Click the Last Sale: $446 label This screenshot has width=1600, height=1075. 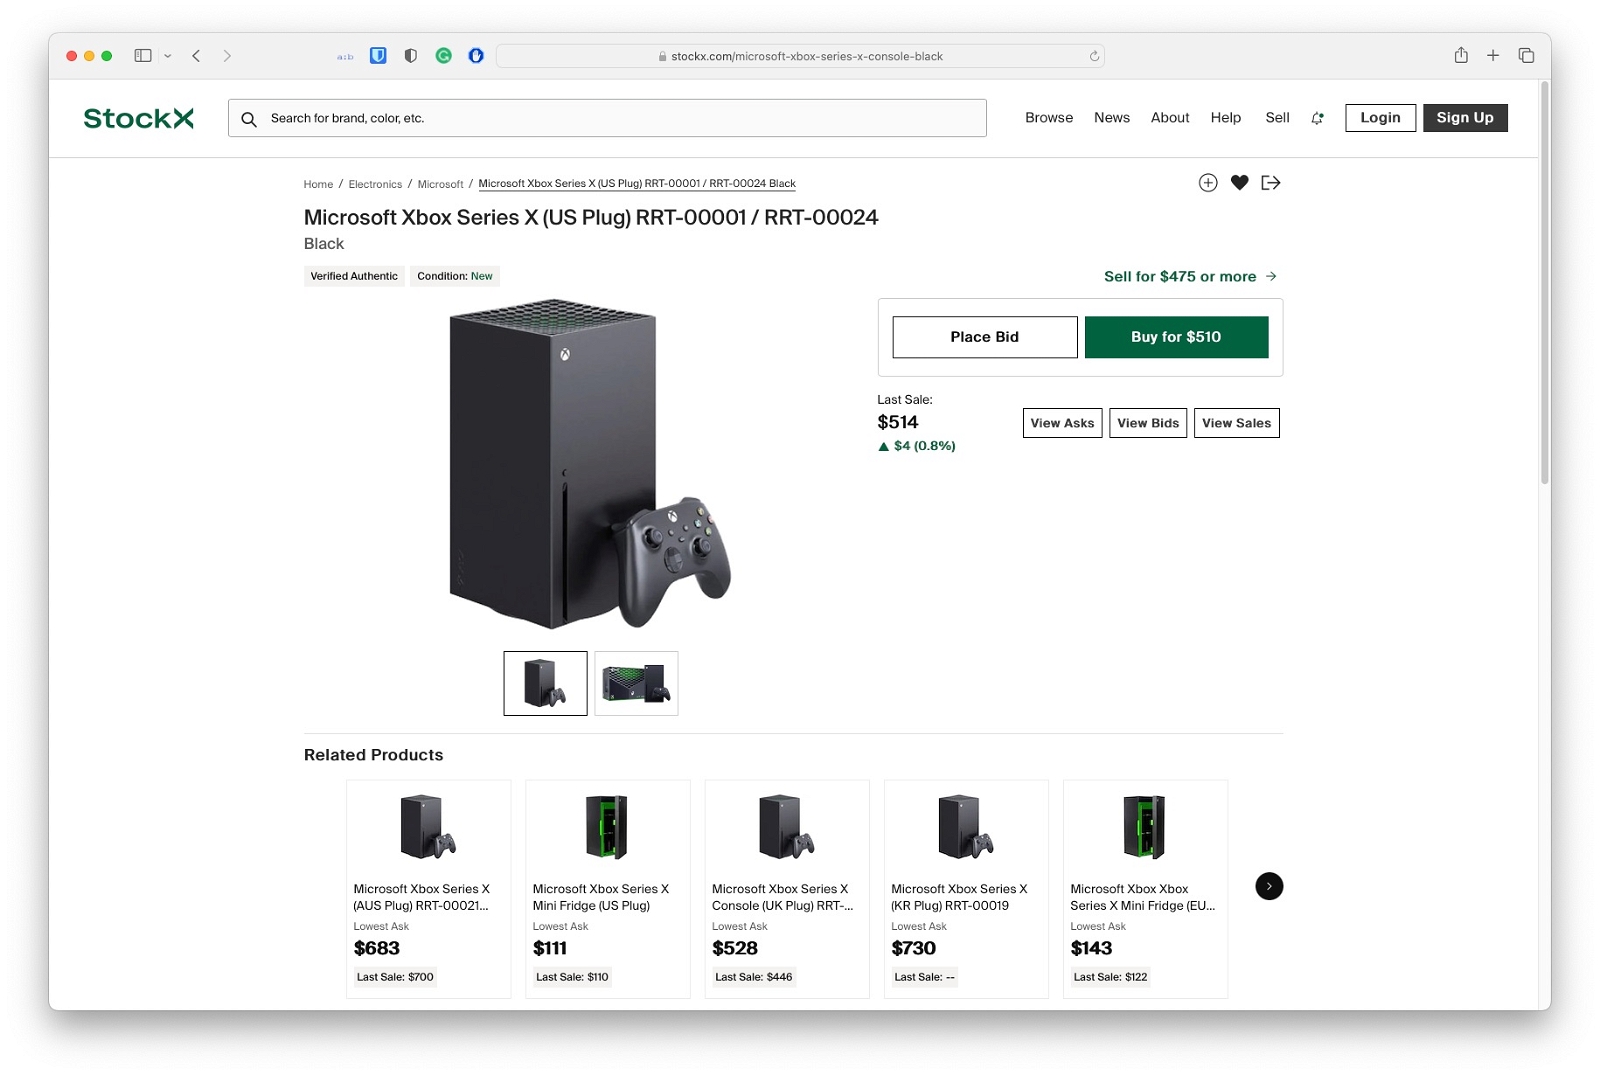[x=753, y=977]
